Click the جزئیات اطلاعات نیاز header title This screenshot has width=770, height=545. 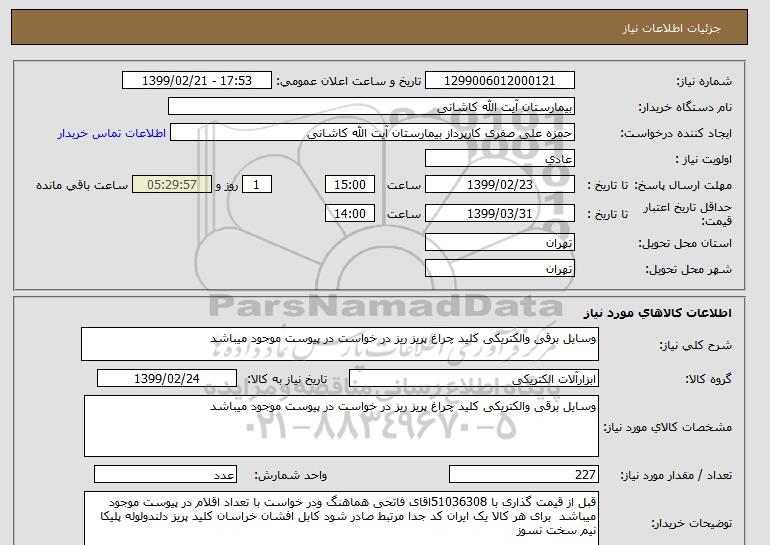pyautogui.click(x=671, y=28)
